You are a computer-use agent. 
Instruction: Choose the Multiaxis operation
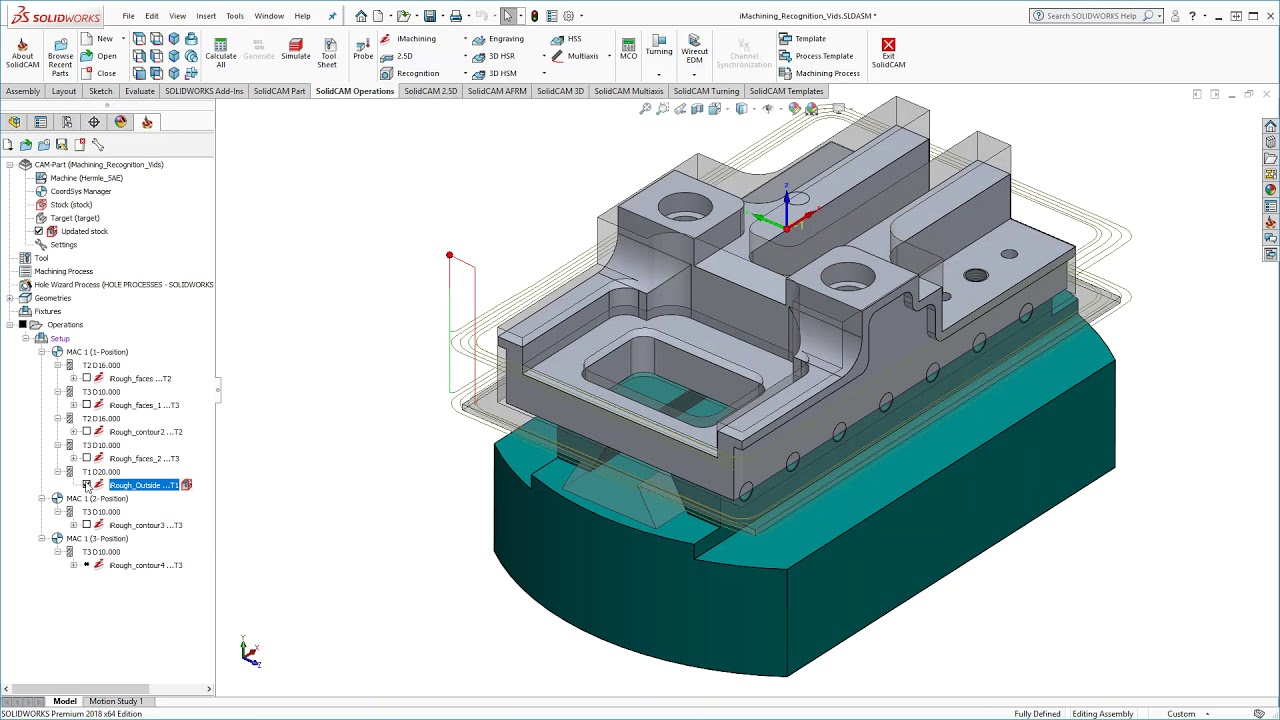click(575, 56)
